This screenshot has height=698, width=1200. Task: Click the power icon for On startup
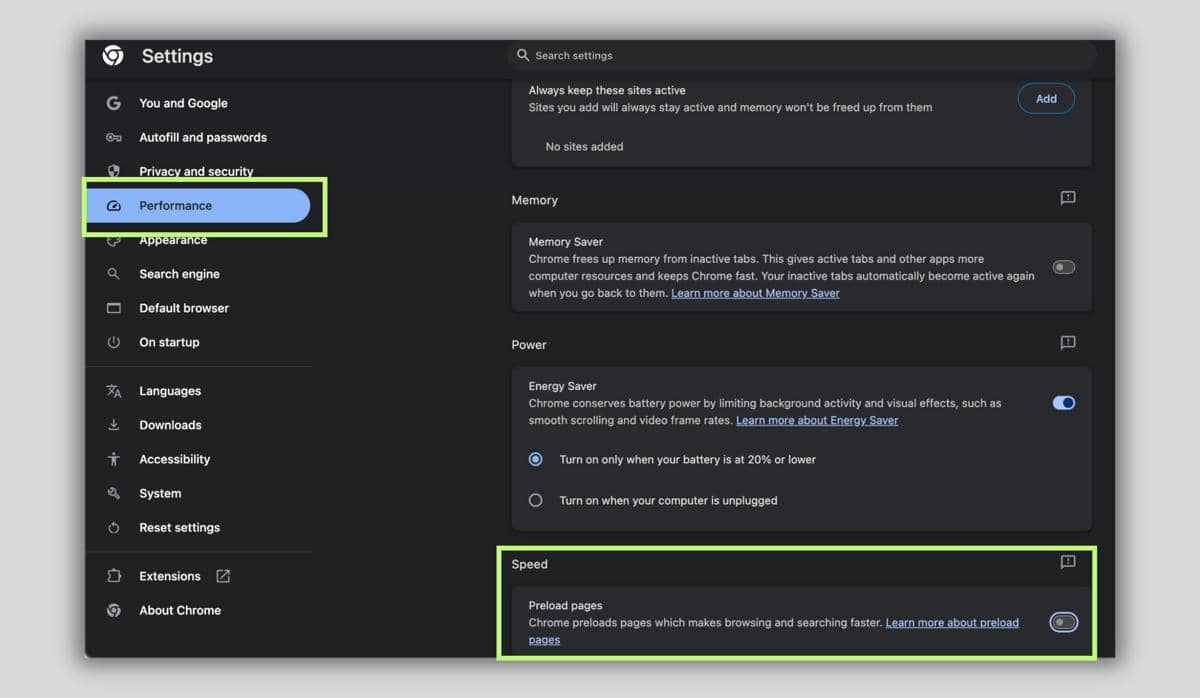point(114,342)
